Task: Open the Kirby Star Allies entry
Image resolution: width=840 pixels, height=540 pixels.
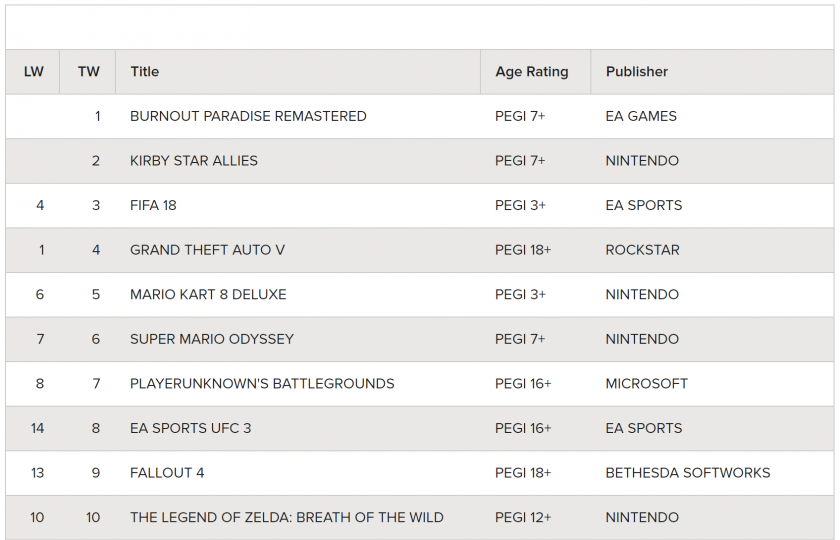Action: 194,161
